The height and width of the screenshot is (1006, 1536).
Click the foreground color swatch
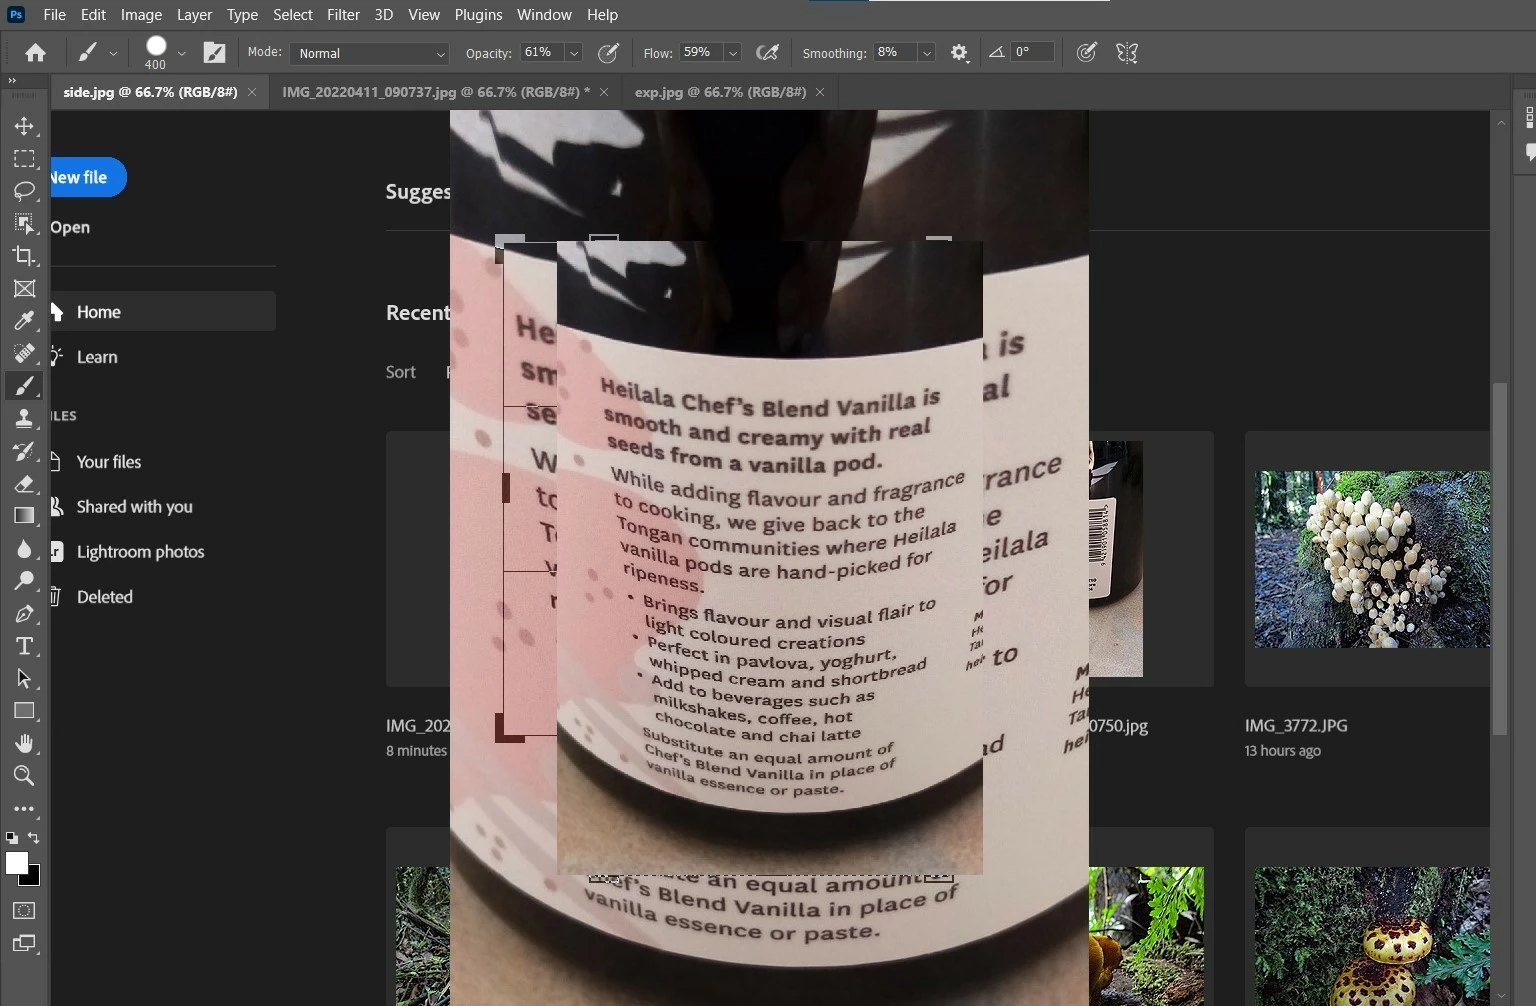[16, 863]
